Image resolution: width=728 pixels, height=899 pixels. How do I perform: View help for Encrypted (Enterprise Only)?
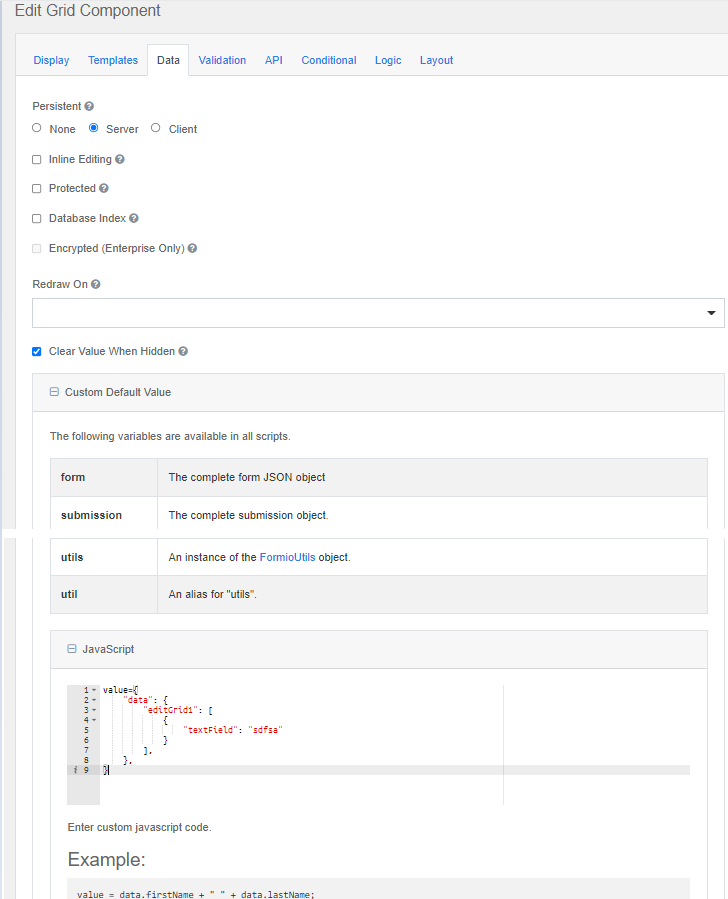192,247
